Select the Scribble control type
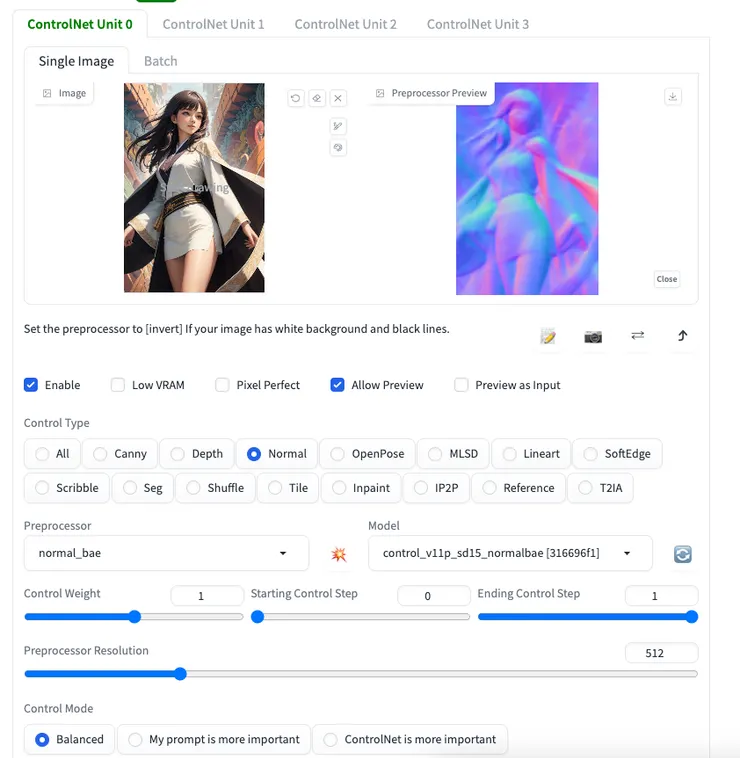 (x=67, y=488)
